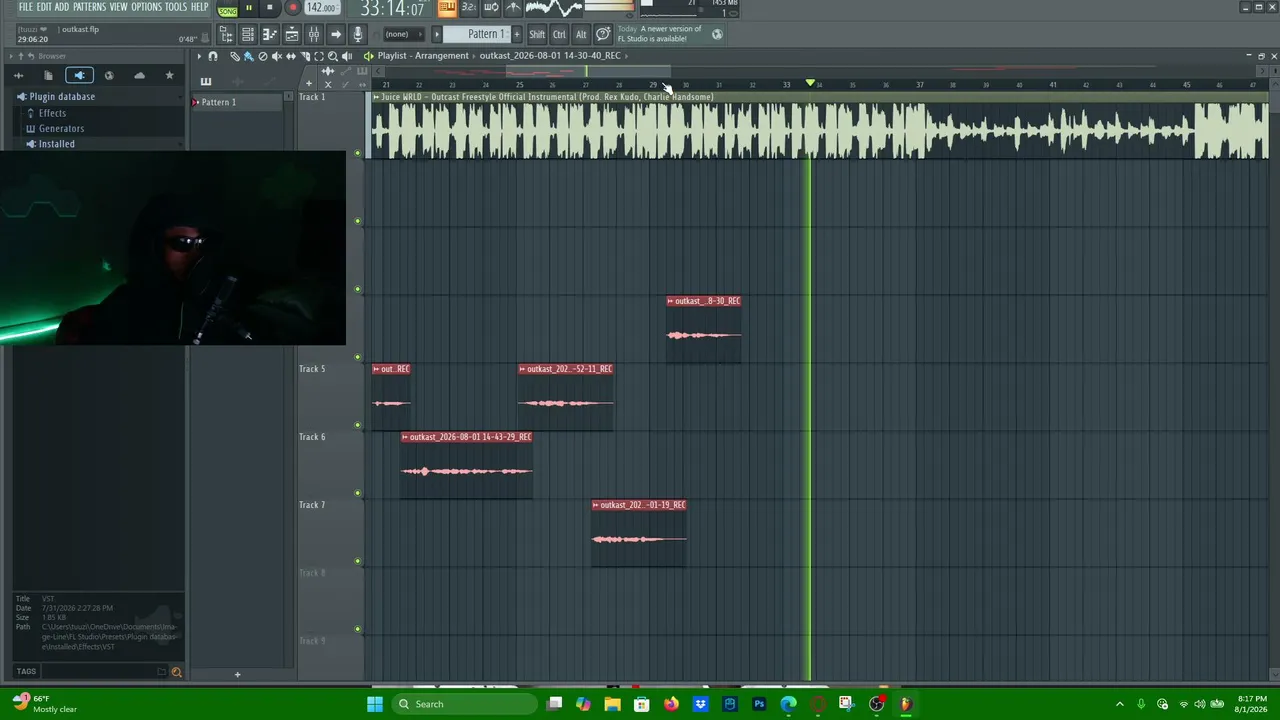Image resolution: width=1280 pixels, height=720 pixels.
Task: Open the OPTIONS menu
Action: [x=146, y=7]
